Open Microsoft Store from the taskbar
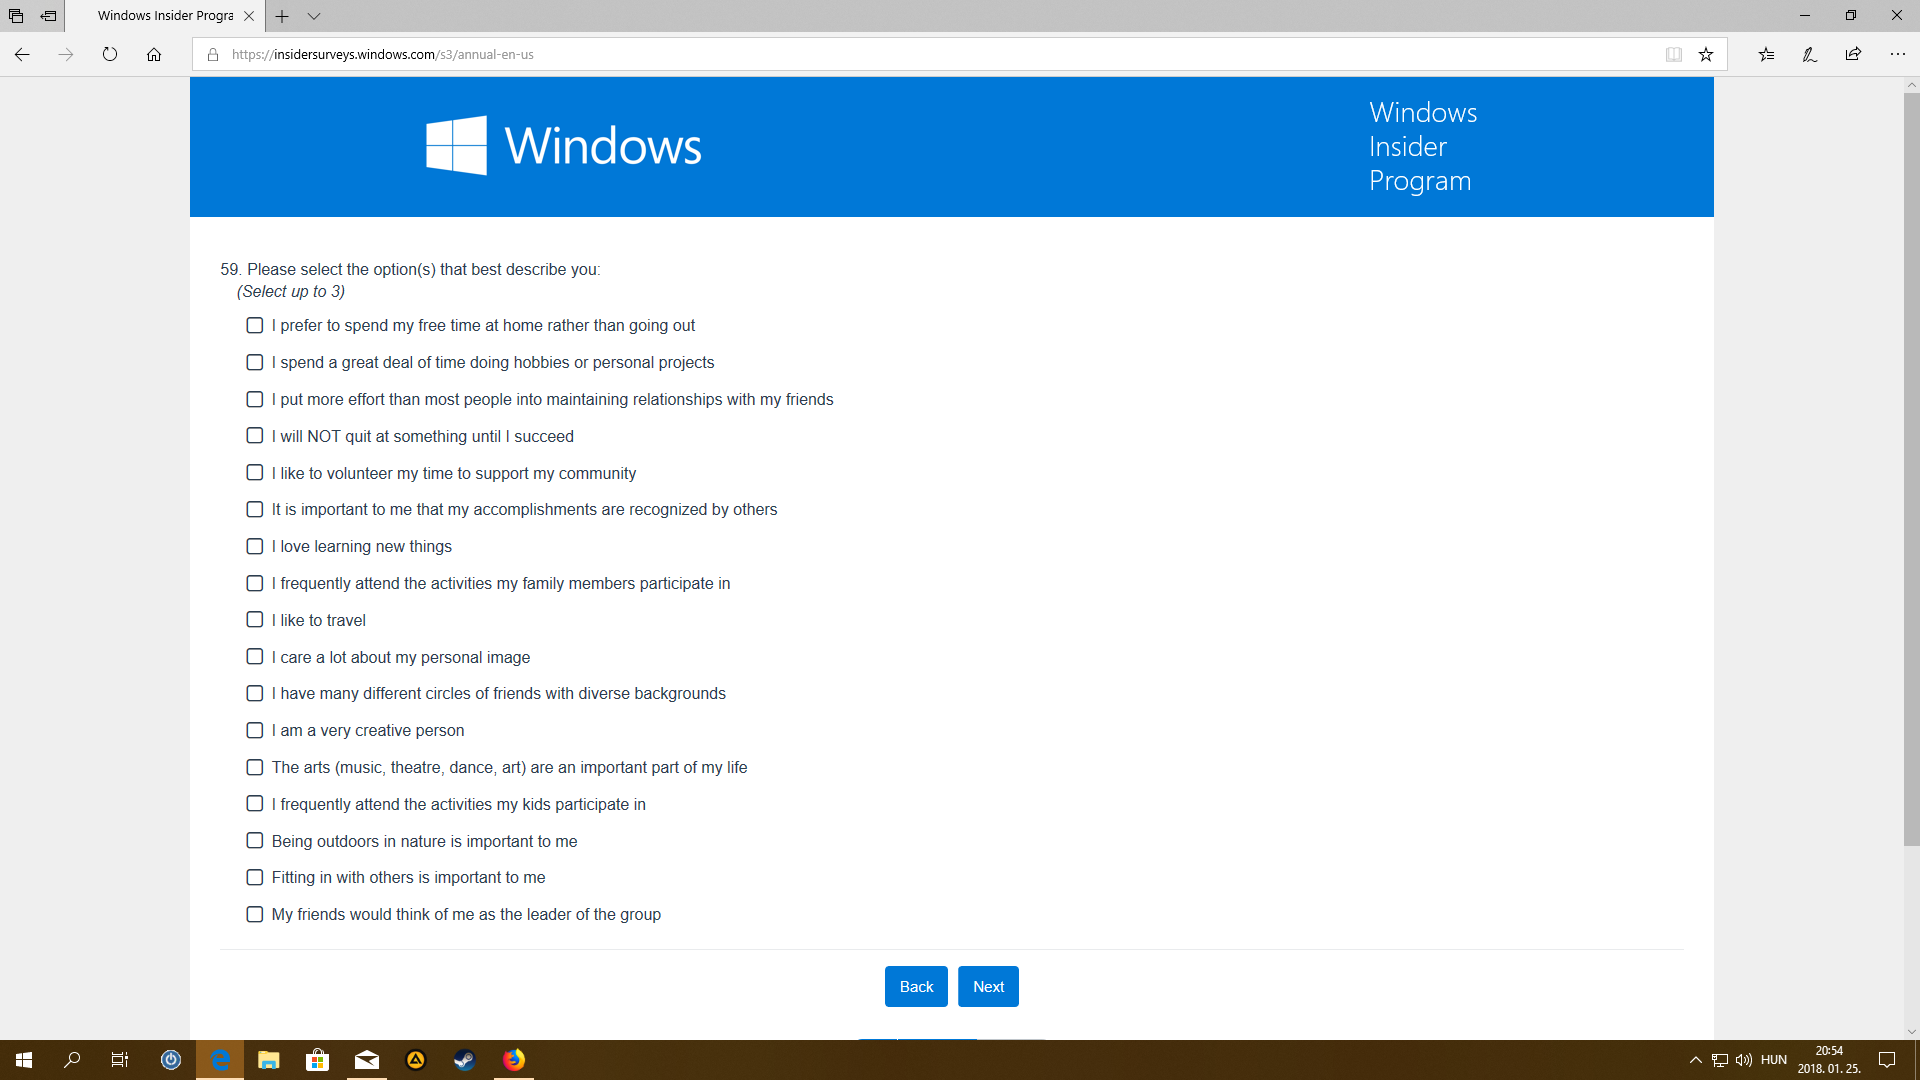The width and height of the screenshot is (1920, 1080). pos(318,1060)
